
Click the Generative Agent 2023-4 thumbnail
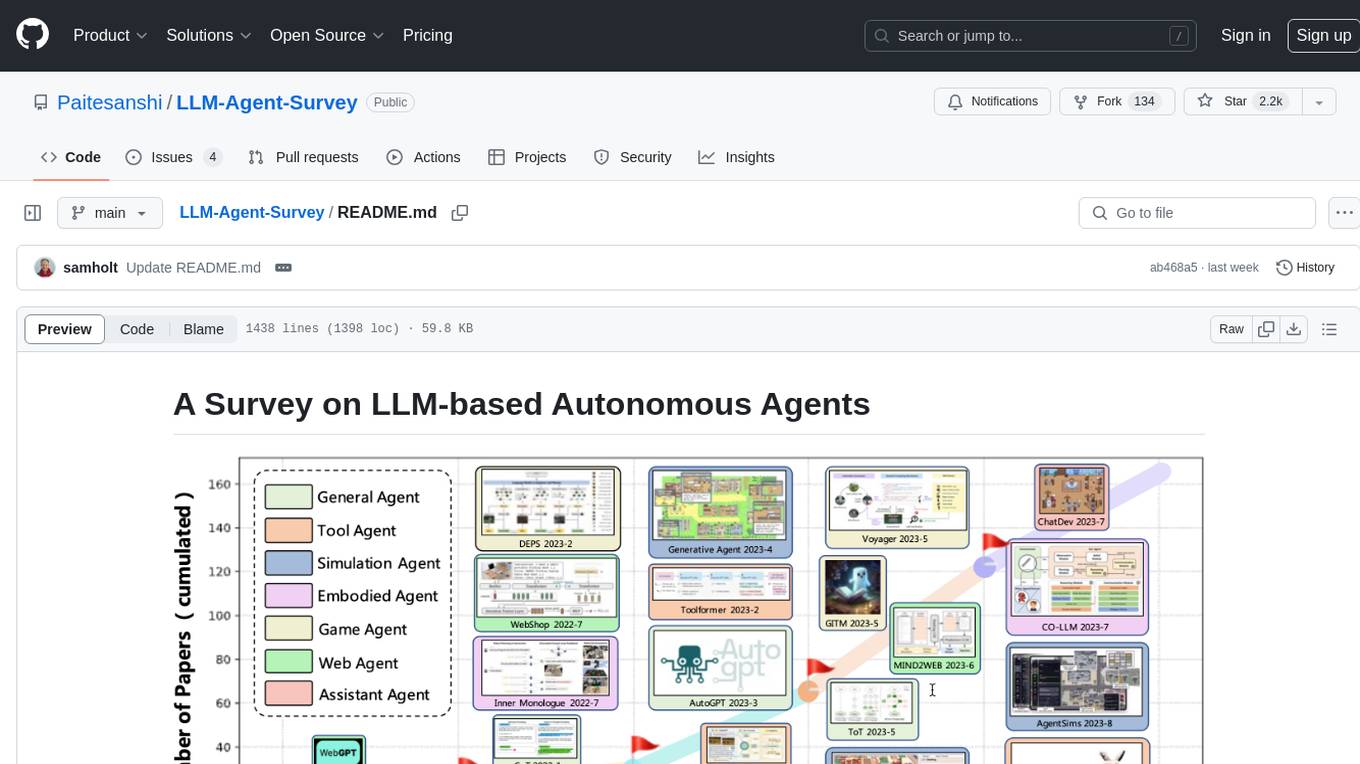720,512
